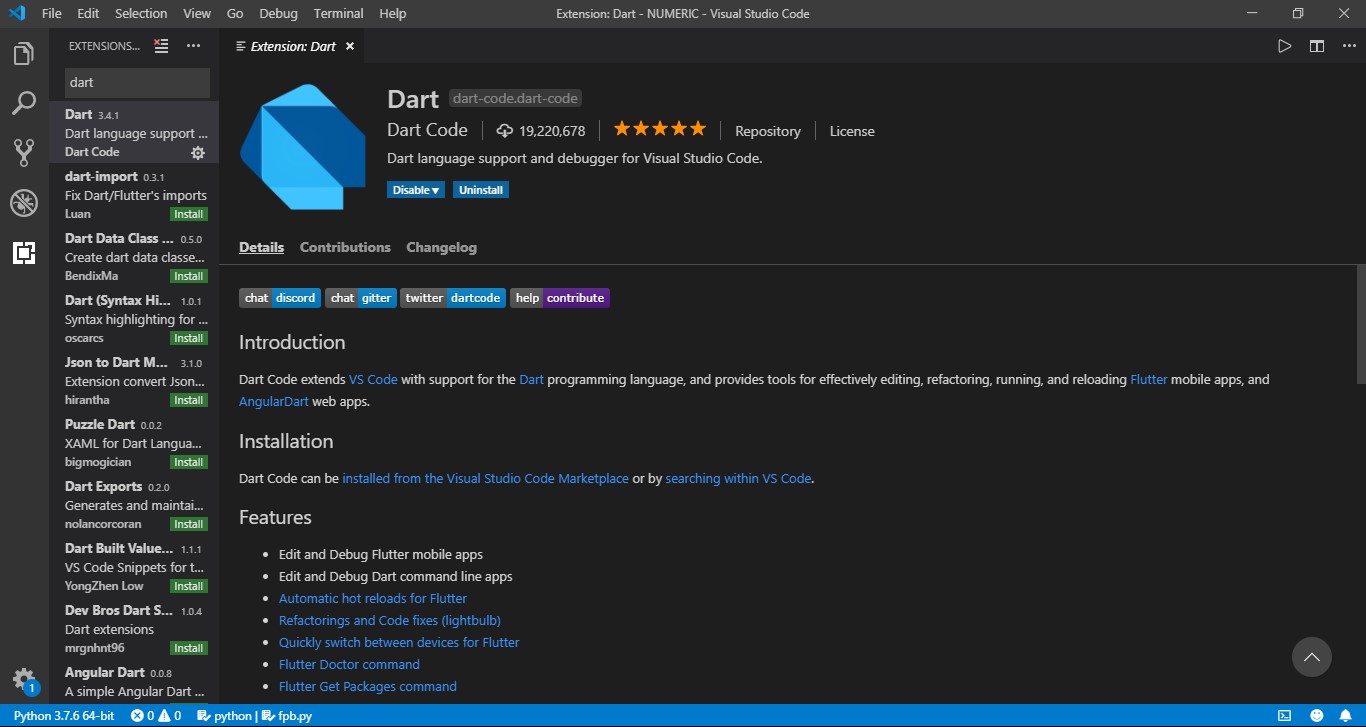Expand the Disable dropdown button
Viewport: 1366px width, 727px height.
coord(416,190)
